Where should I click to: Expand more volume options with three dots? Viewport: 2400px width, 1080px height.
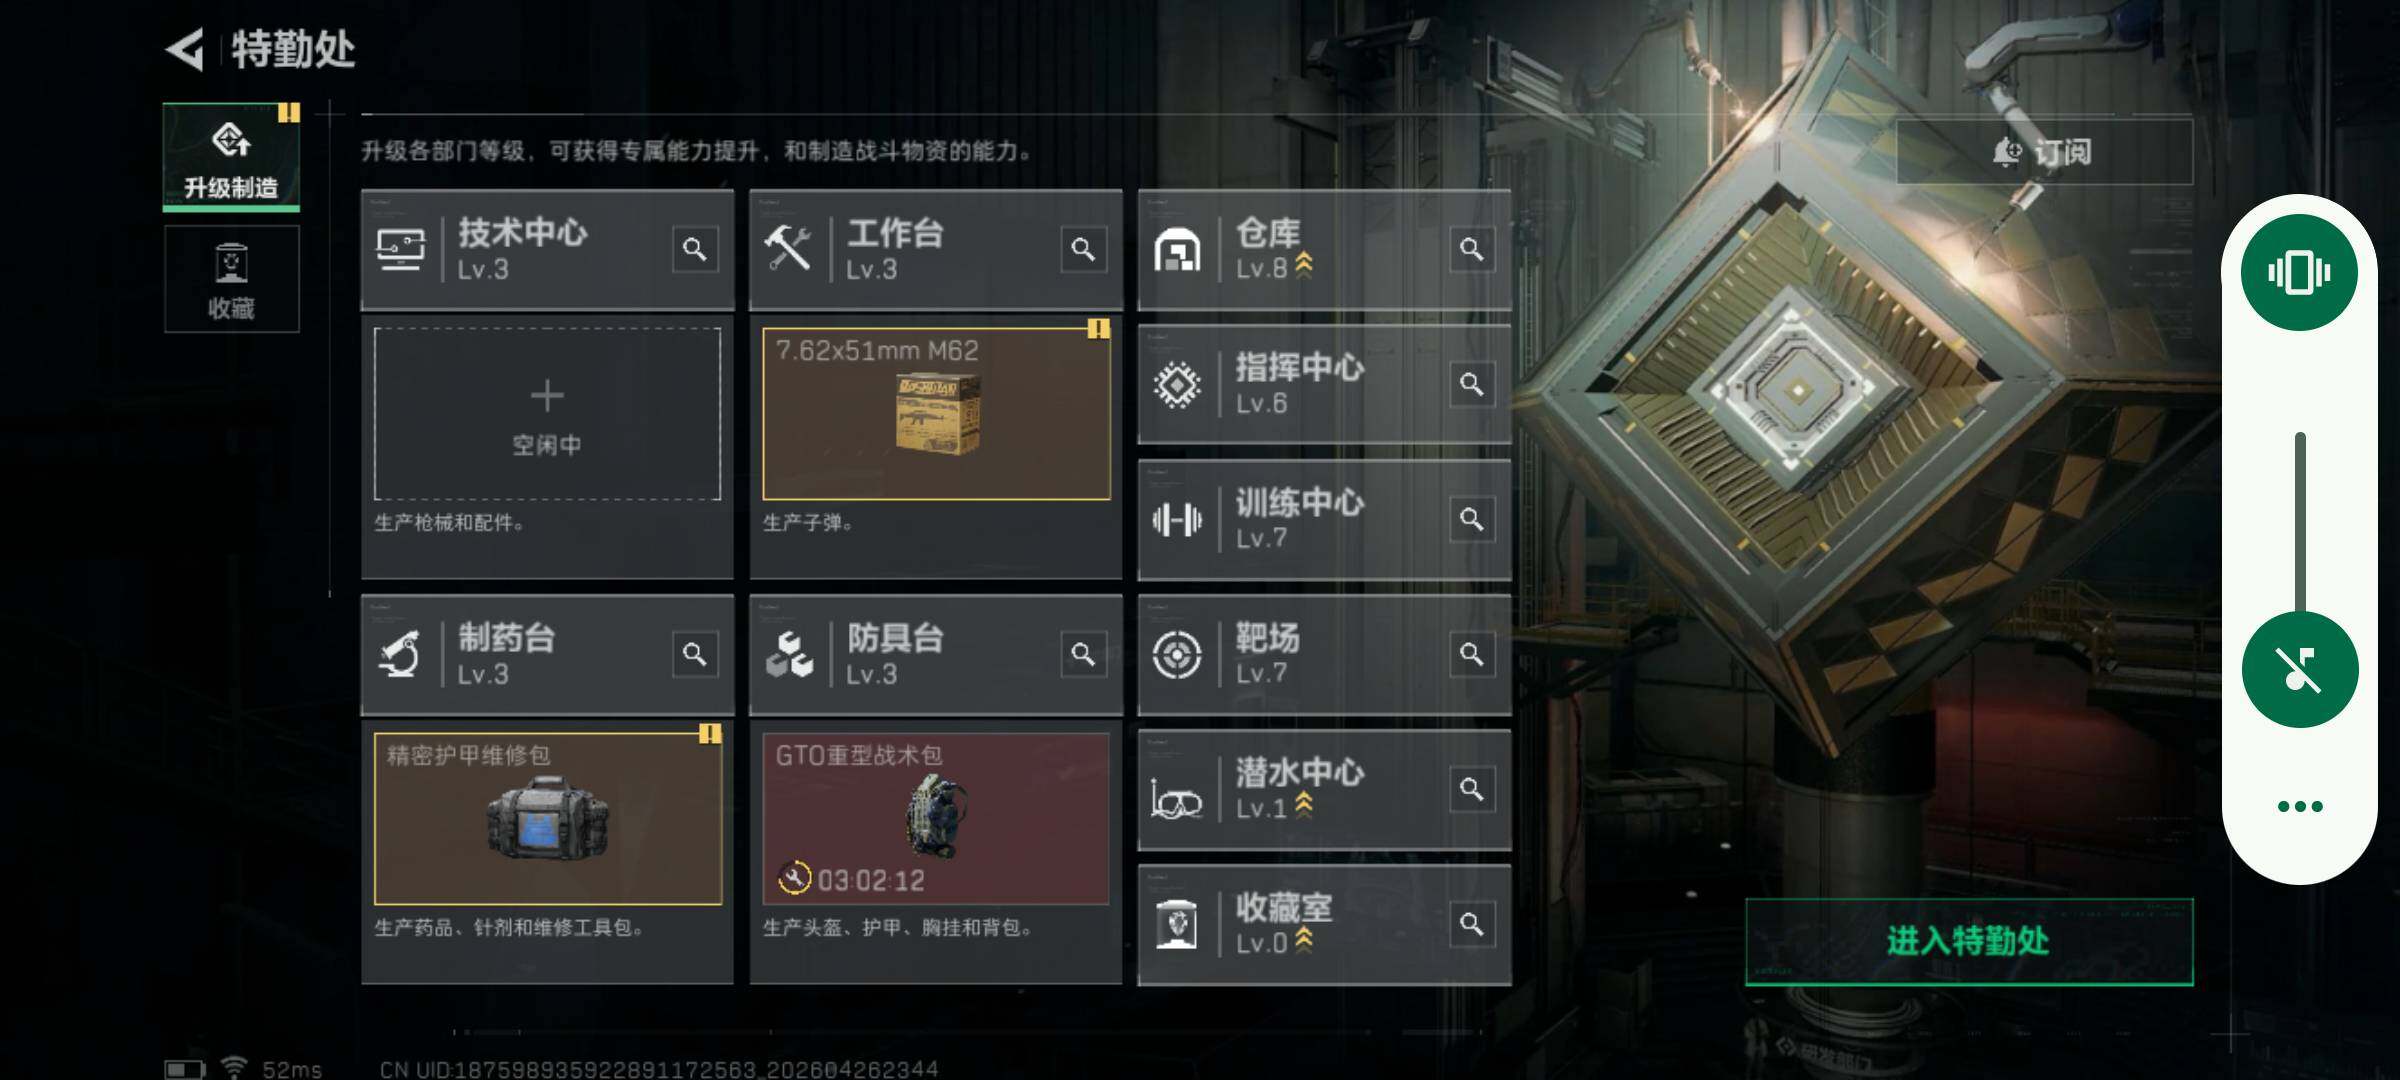coord(2299,806)
